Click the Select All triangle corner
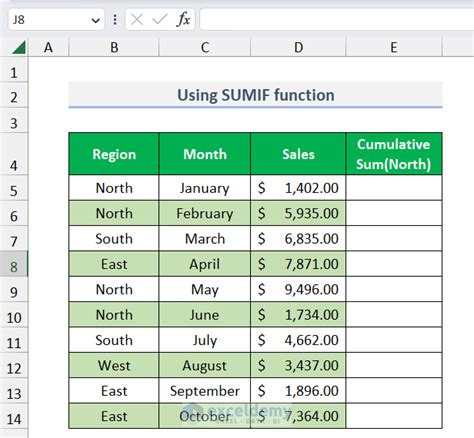474x438 pixels. tap(19, 47)
